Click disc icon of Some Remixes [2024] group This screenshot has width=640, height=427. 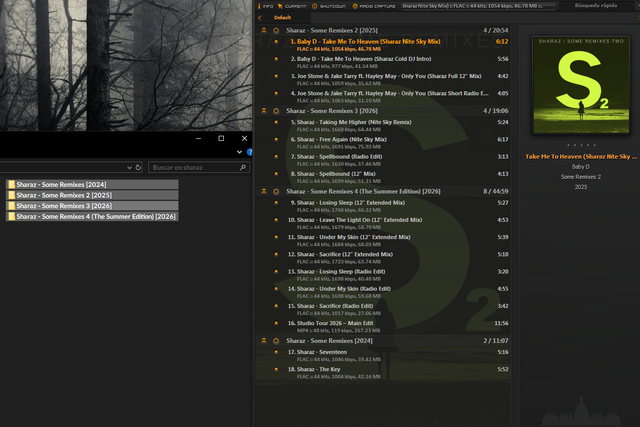point(276,341)
